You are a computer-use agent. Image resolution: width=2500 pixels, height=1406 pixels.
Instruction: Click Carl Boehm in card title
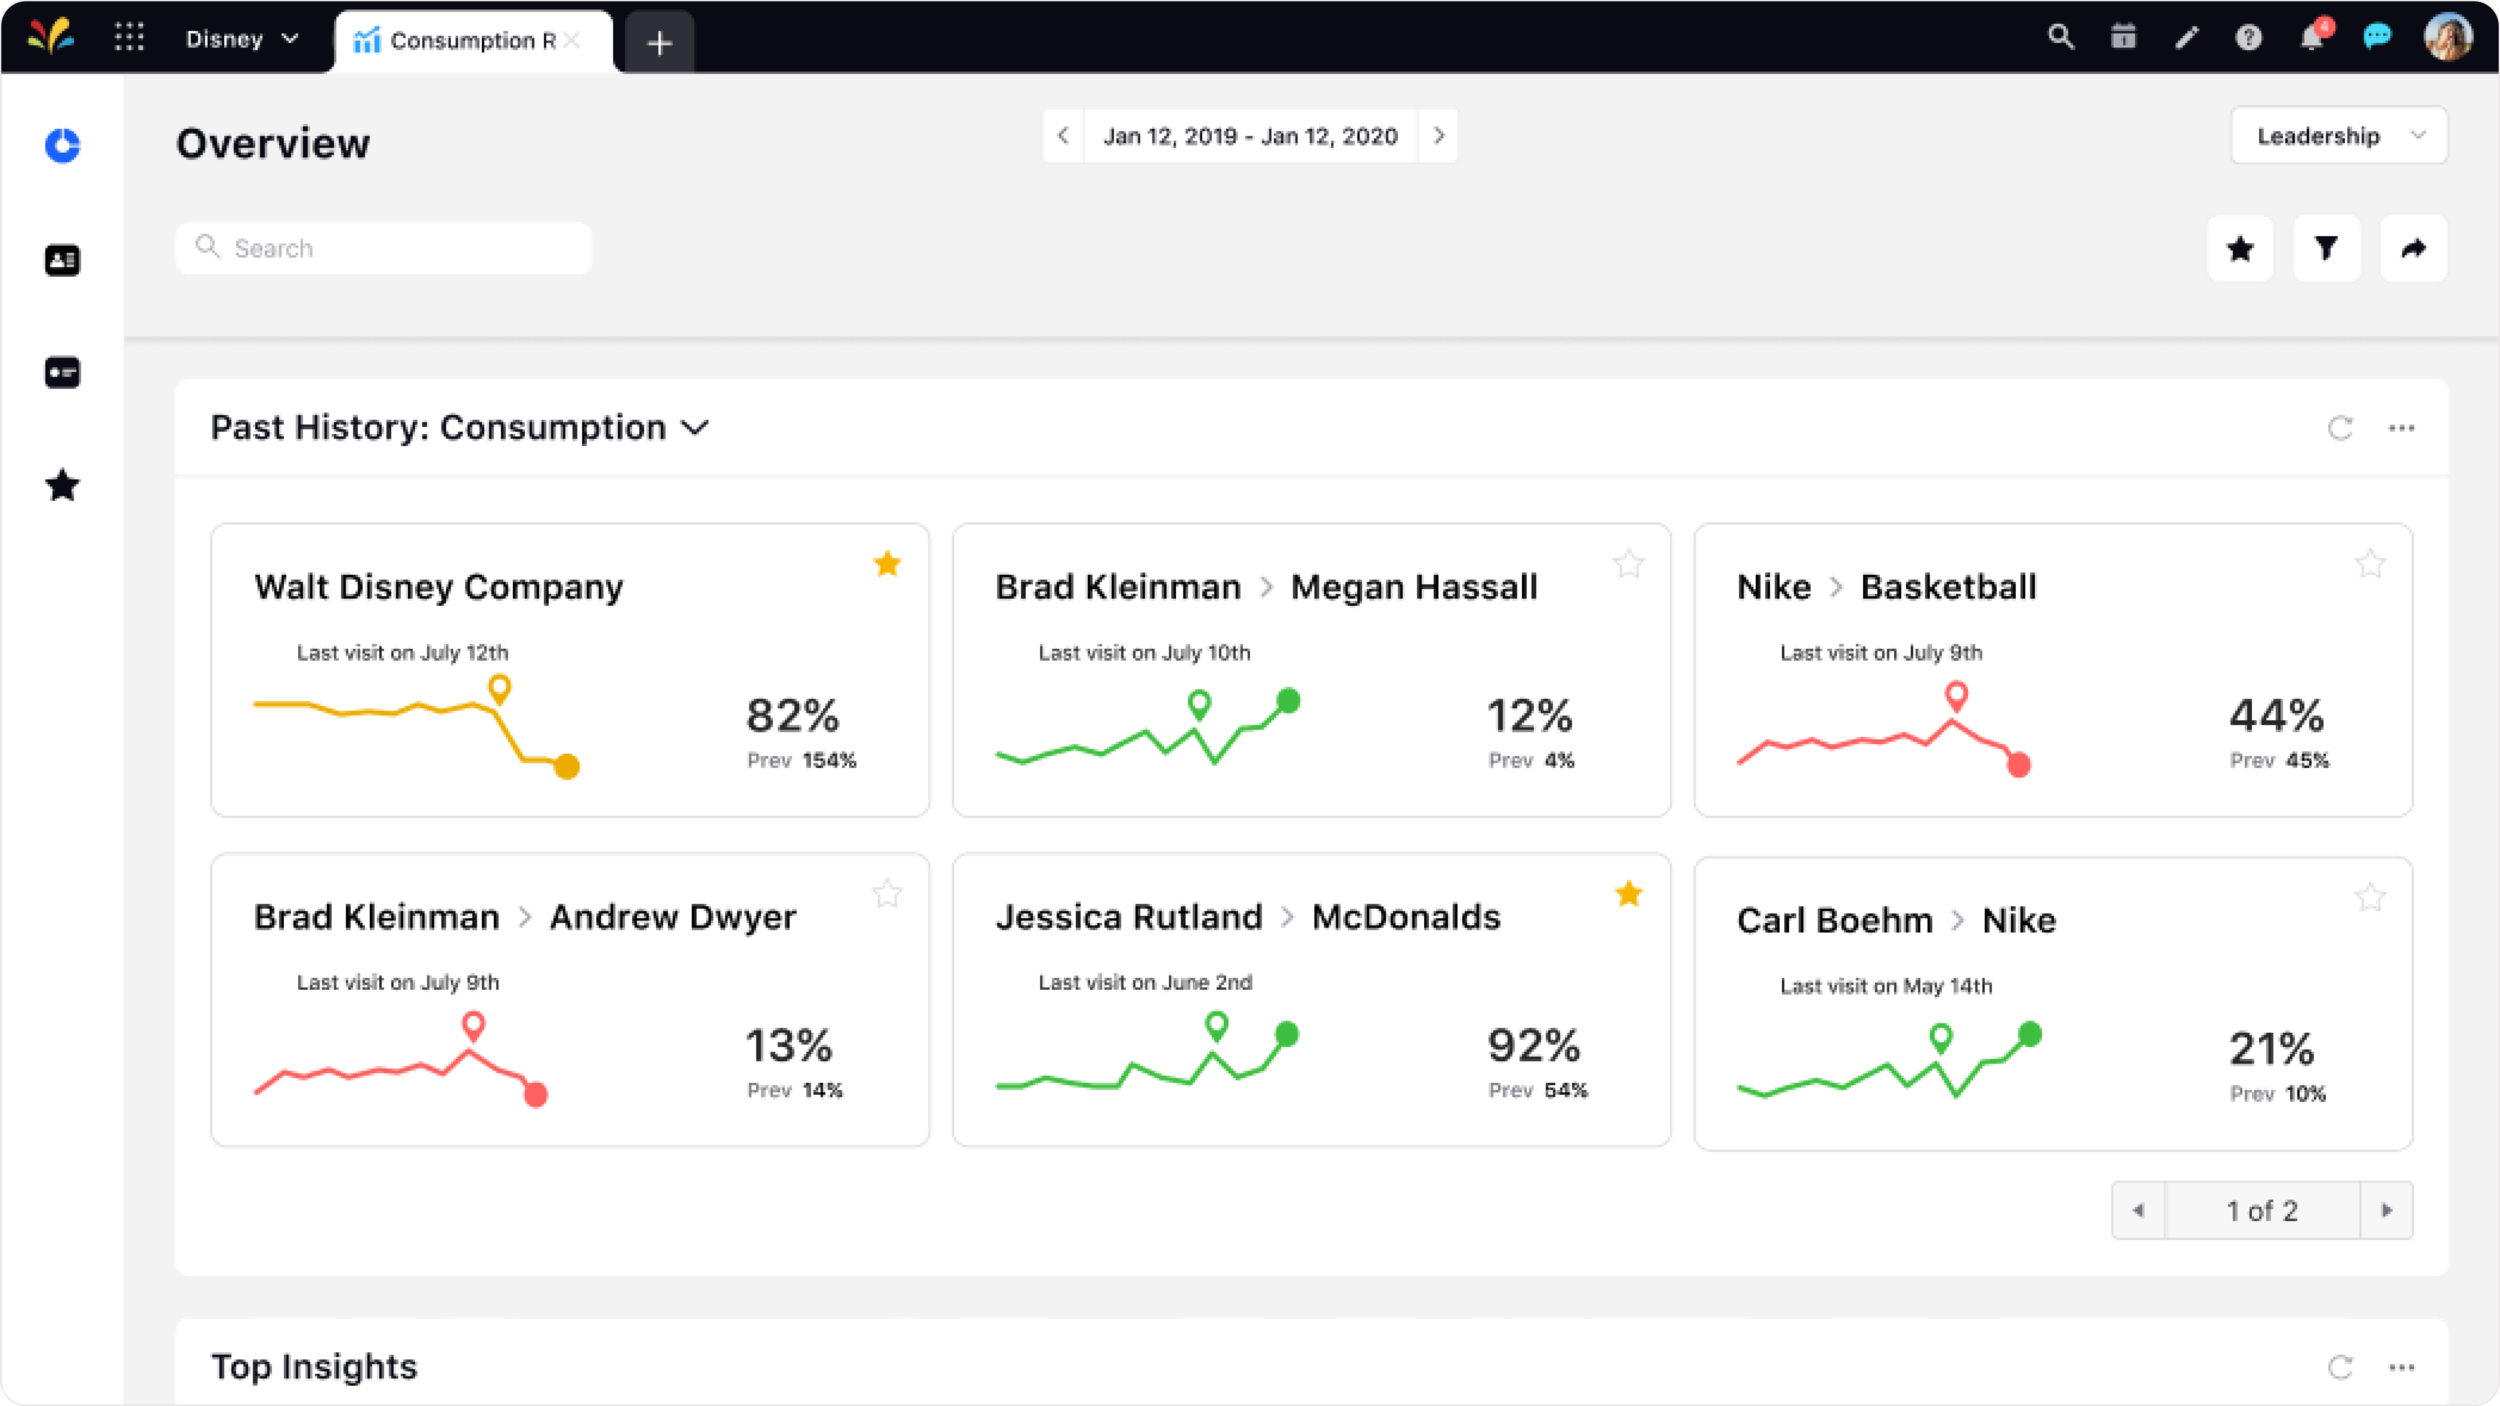tap(1835, 920)
